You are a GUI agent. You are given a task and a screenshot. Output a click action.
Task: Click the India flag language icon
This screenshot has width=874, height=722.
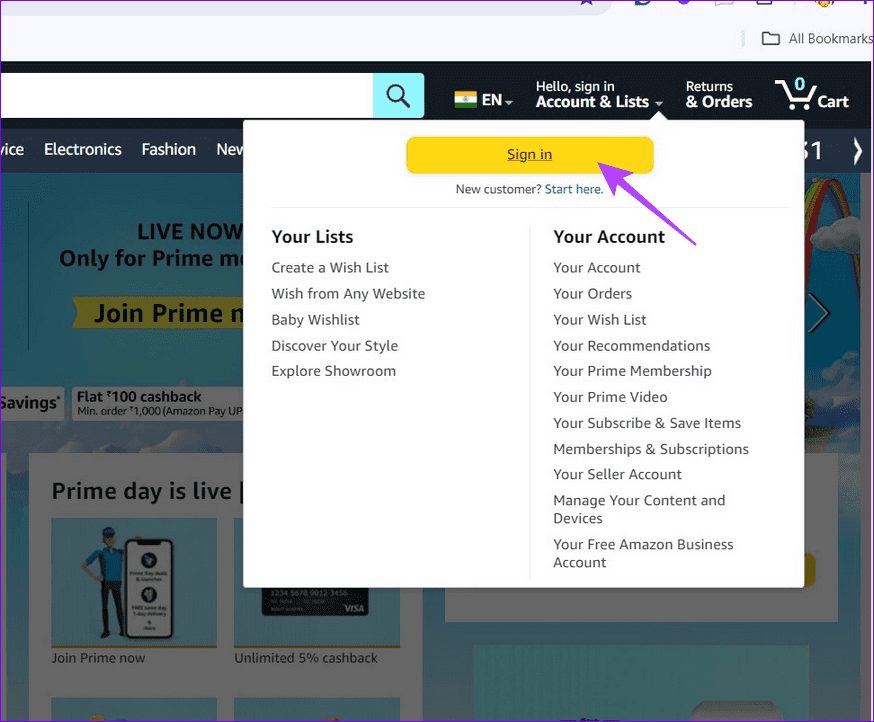(x=465, y=99)
